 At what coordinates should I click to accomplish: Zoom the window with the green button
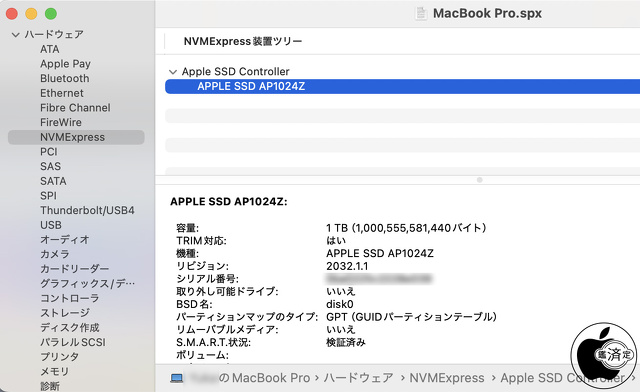point(51,13)
